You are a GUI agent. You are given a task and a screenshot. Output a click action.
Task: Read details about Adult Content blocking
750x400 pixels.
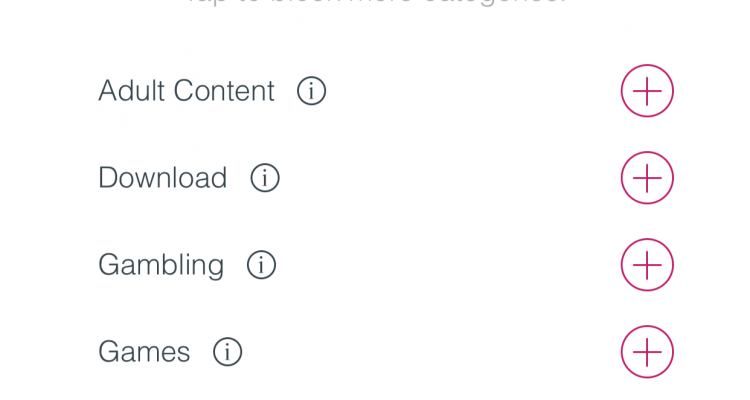point(311,91)
